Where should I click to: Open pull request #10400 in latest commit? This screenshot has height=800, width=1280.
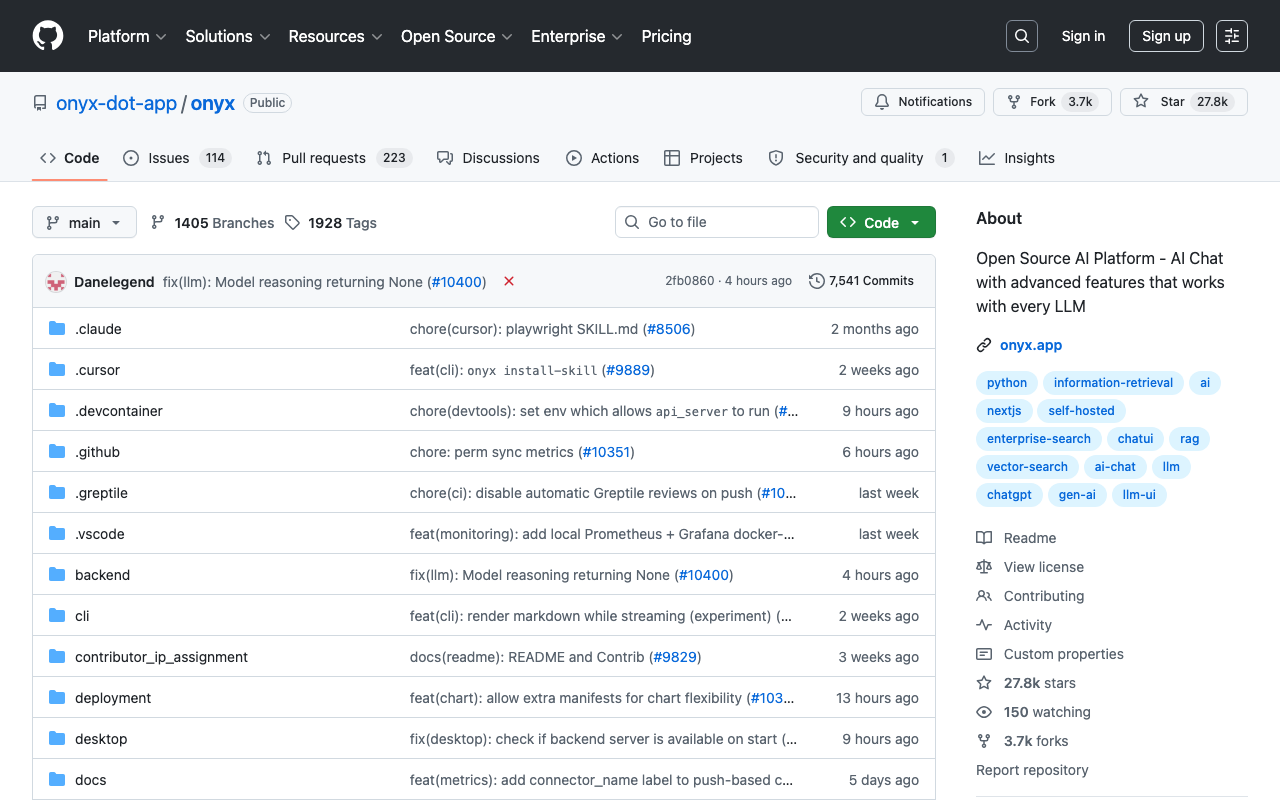[457, 282]
